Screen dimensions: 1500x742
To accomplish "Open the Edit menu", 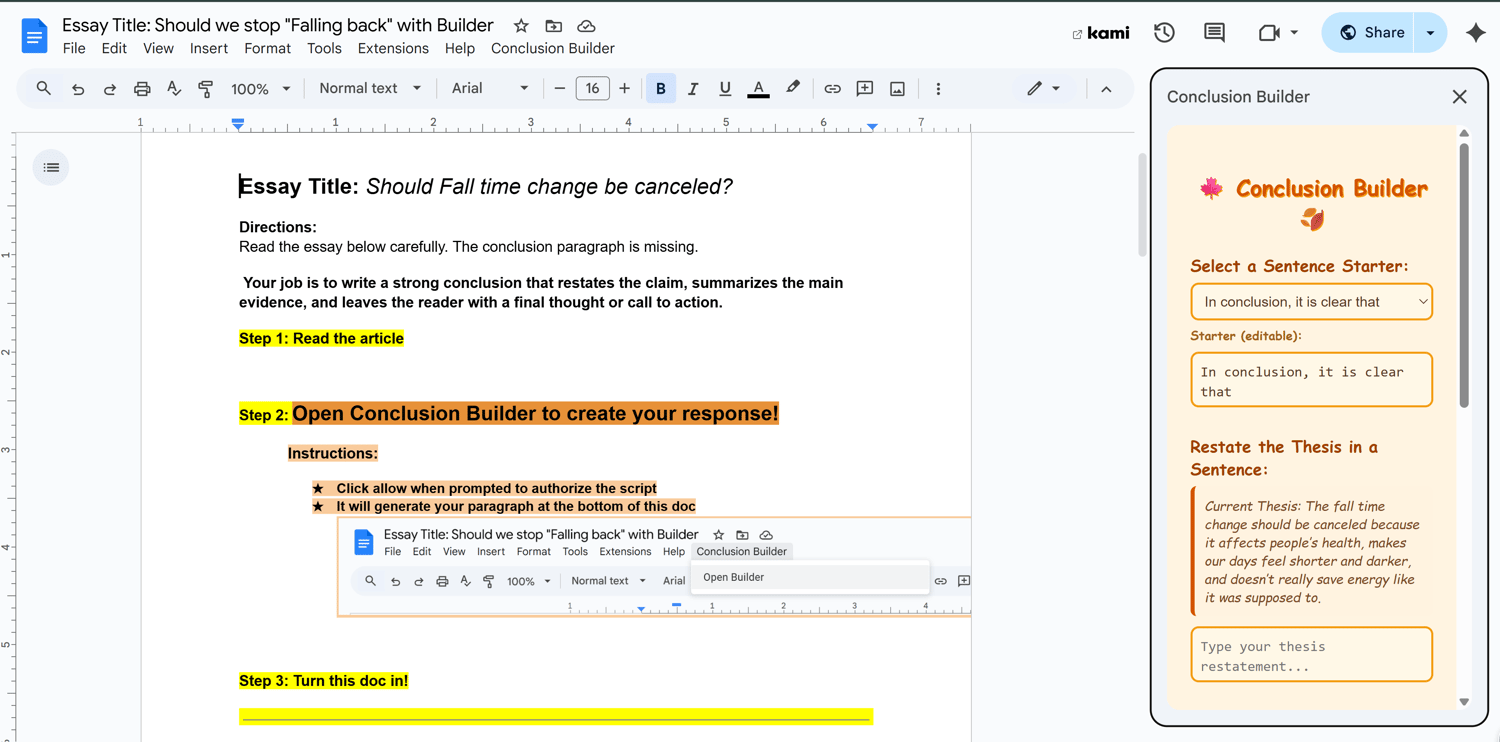I will (x=114, y=48).
